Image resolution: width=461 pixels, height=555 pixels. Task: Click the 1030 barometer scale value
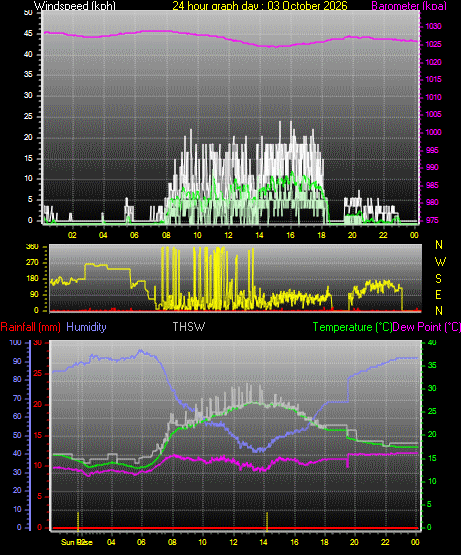pos(433,27)
